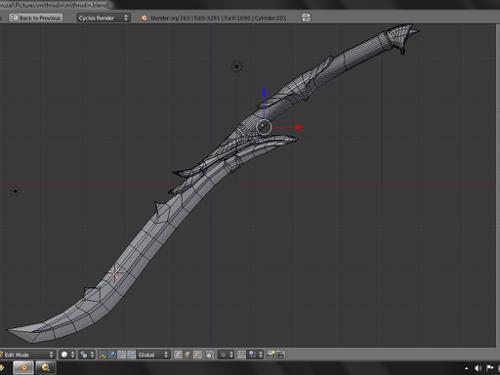Open the Edit Mode selector dropdown
This screenshot has height=375, width=500.
point(28,355)
